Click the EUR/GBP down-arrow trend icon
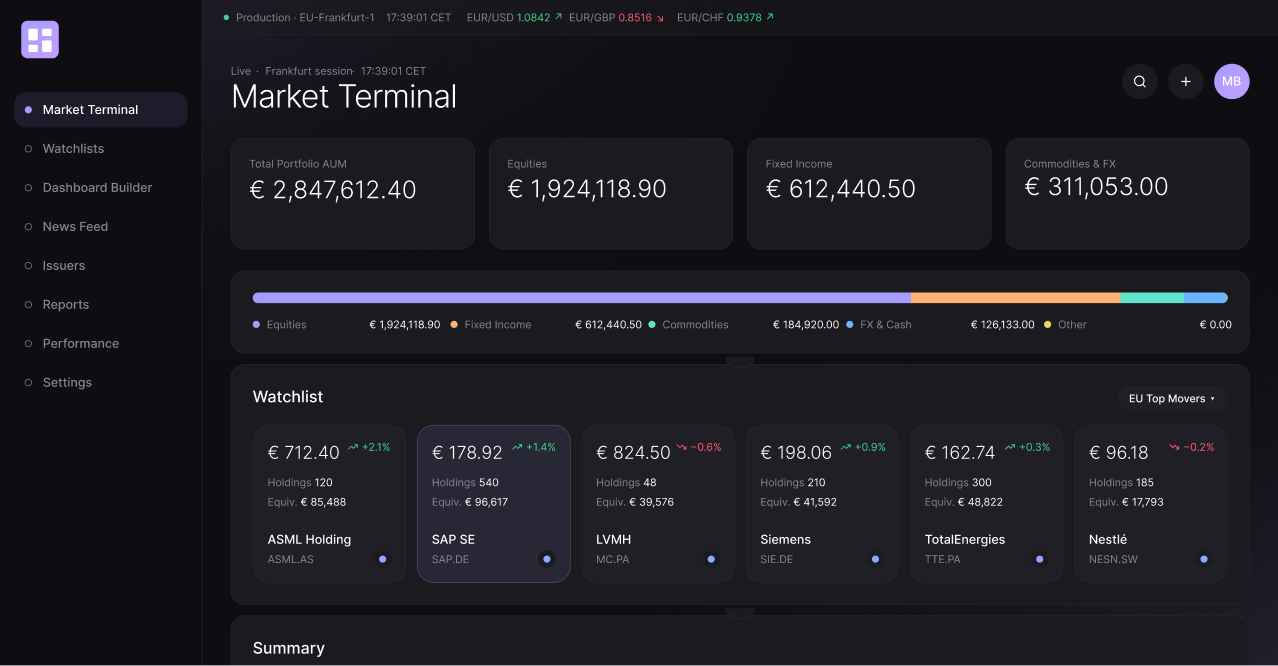Viewport: 1278px width, 666px height. pos(660,18)
